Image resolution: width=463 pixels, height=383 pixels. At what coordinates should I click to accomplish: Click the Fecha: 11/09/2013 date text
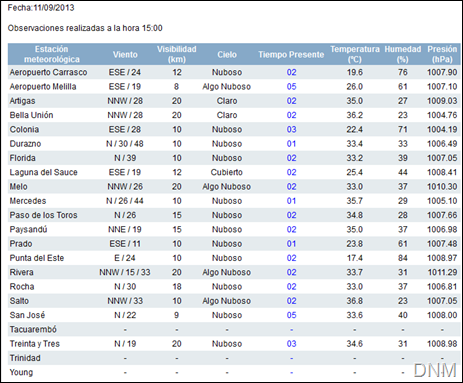pyautogui.click(x=41, y=8)
